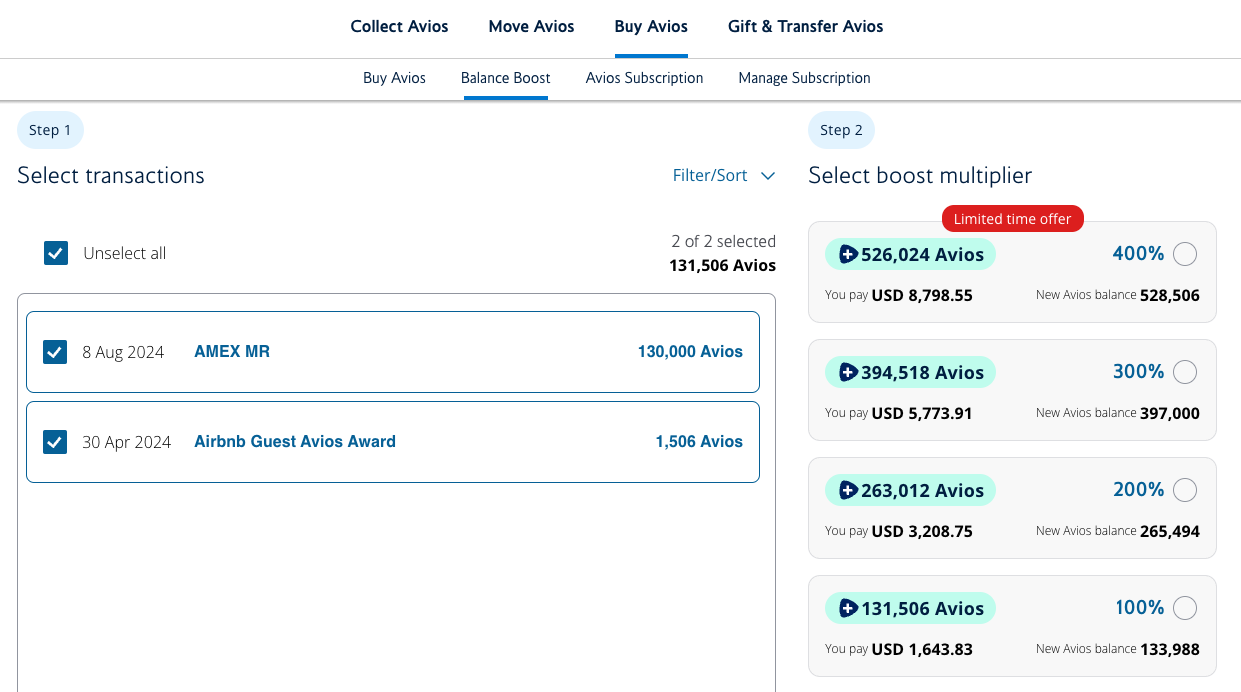Click the 100% multiplier text
1241x692 pixels.
point(1139,608)
